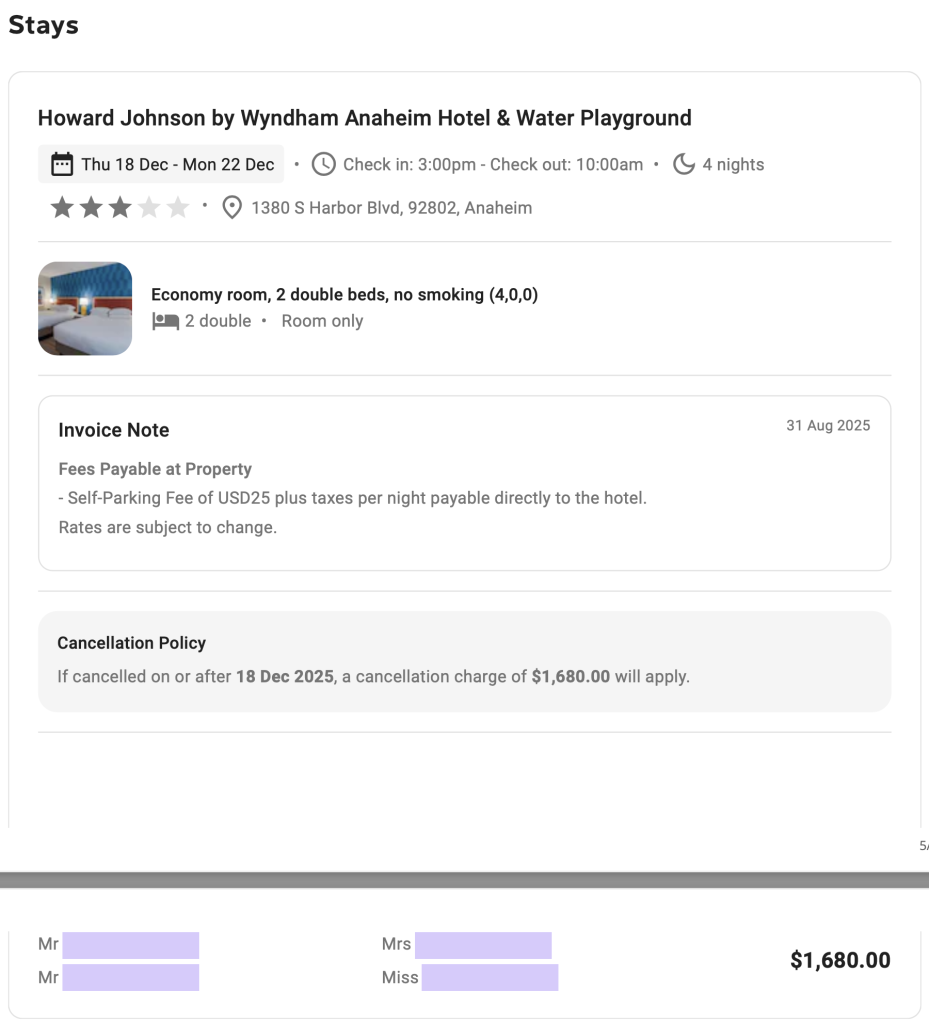Click the fifth empty star rating icon
The height and width of the screenshot is (1024, 929).
[178, 208]
